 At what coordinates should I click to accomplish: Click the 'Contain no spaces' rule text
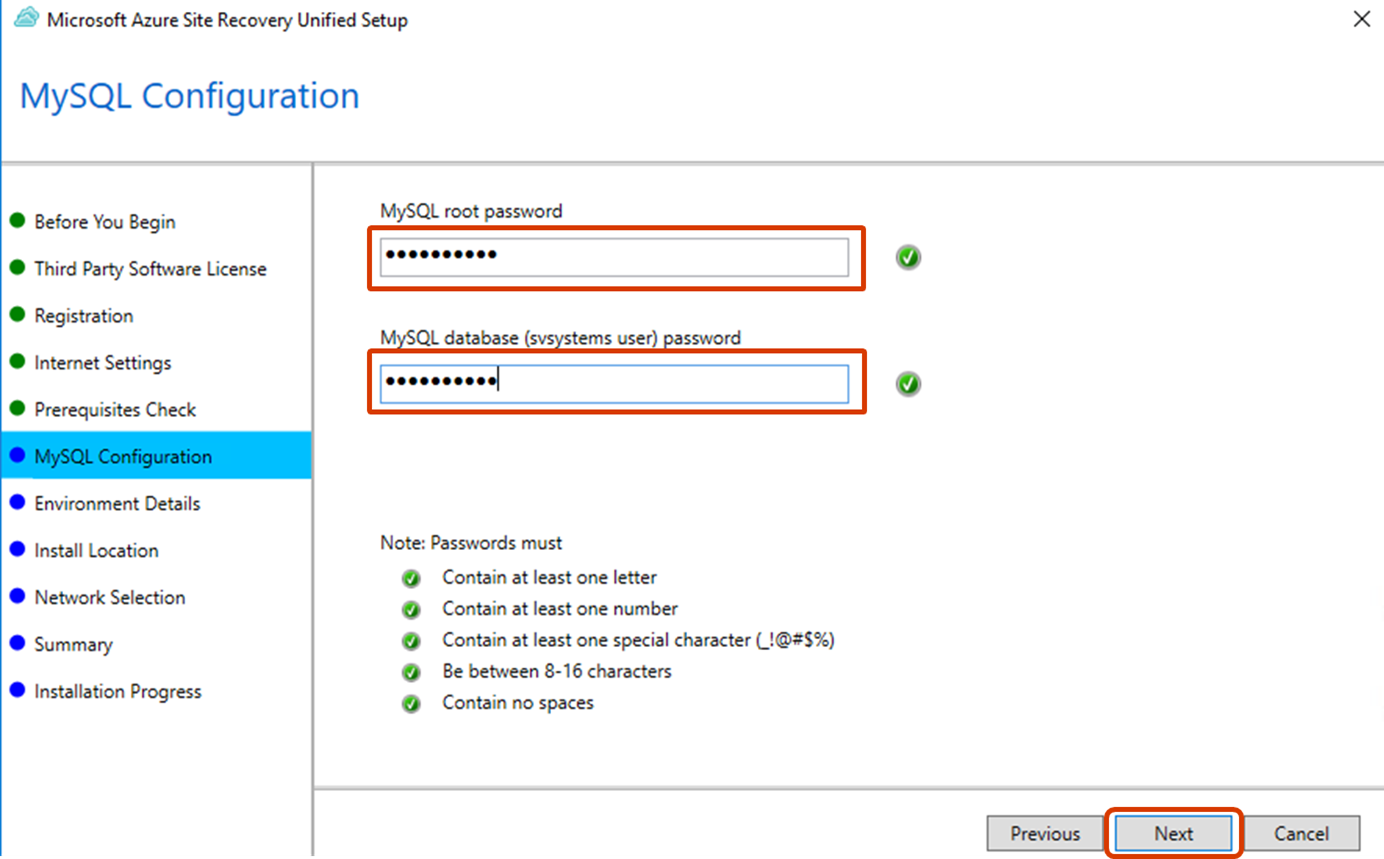coord(518,703)
